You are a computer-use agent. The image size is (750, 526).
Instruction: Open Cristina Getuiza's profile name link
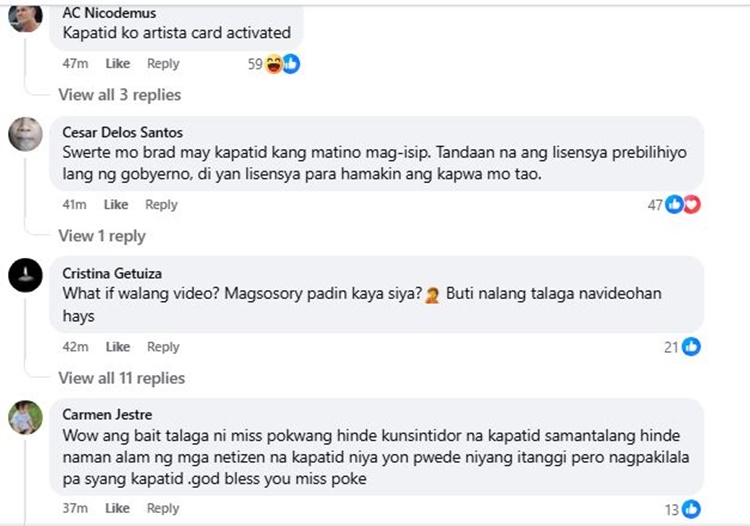pos(112,273)
